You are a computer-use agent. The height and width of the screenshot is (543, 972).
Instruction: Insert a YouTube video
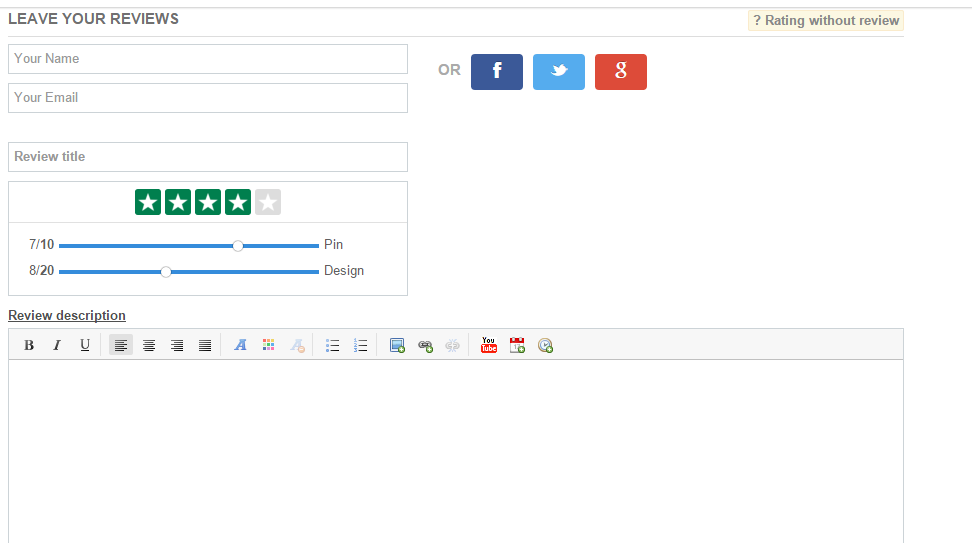pyautogui.click(x=488, y=345)
